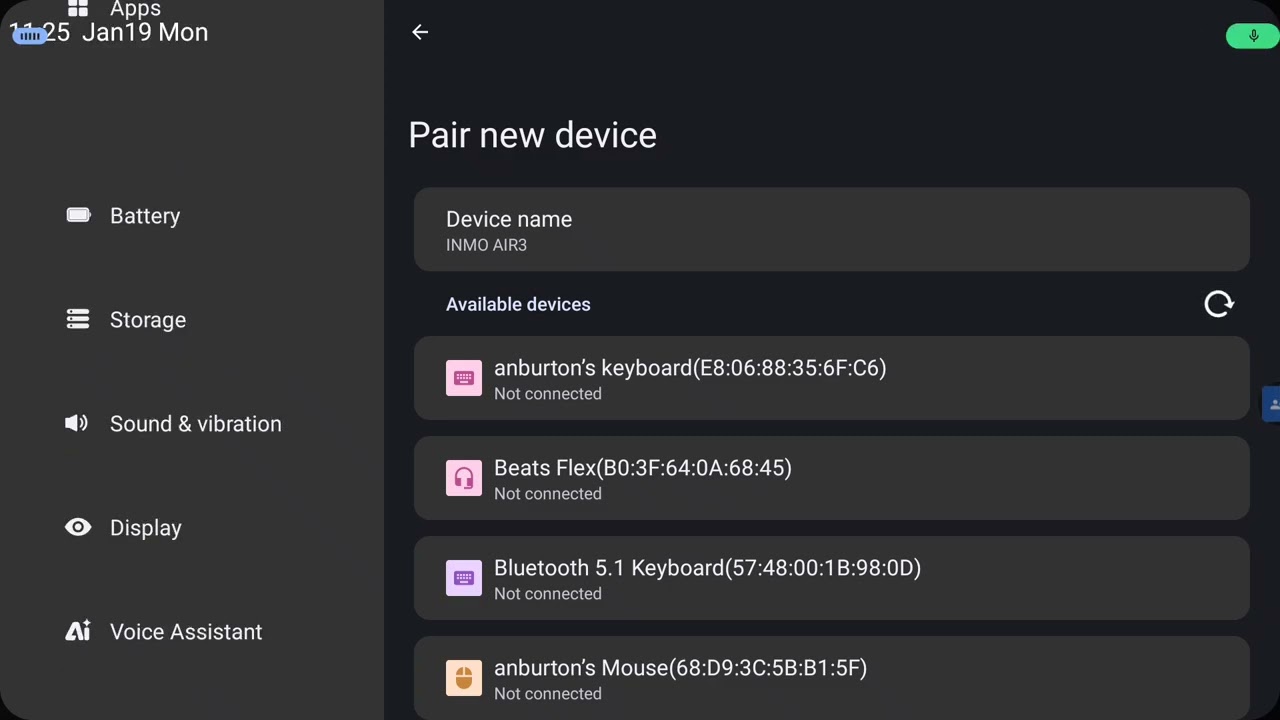1280x720 pixels.
Task: Refresh the available devices list
Action: [1219, 304]
